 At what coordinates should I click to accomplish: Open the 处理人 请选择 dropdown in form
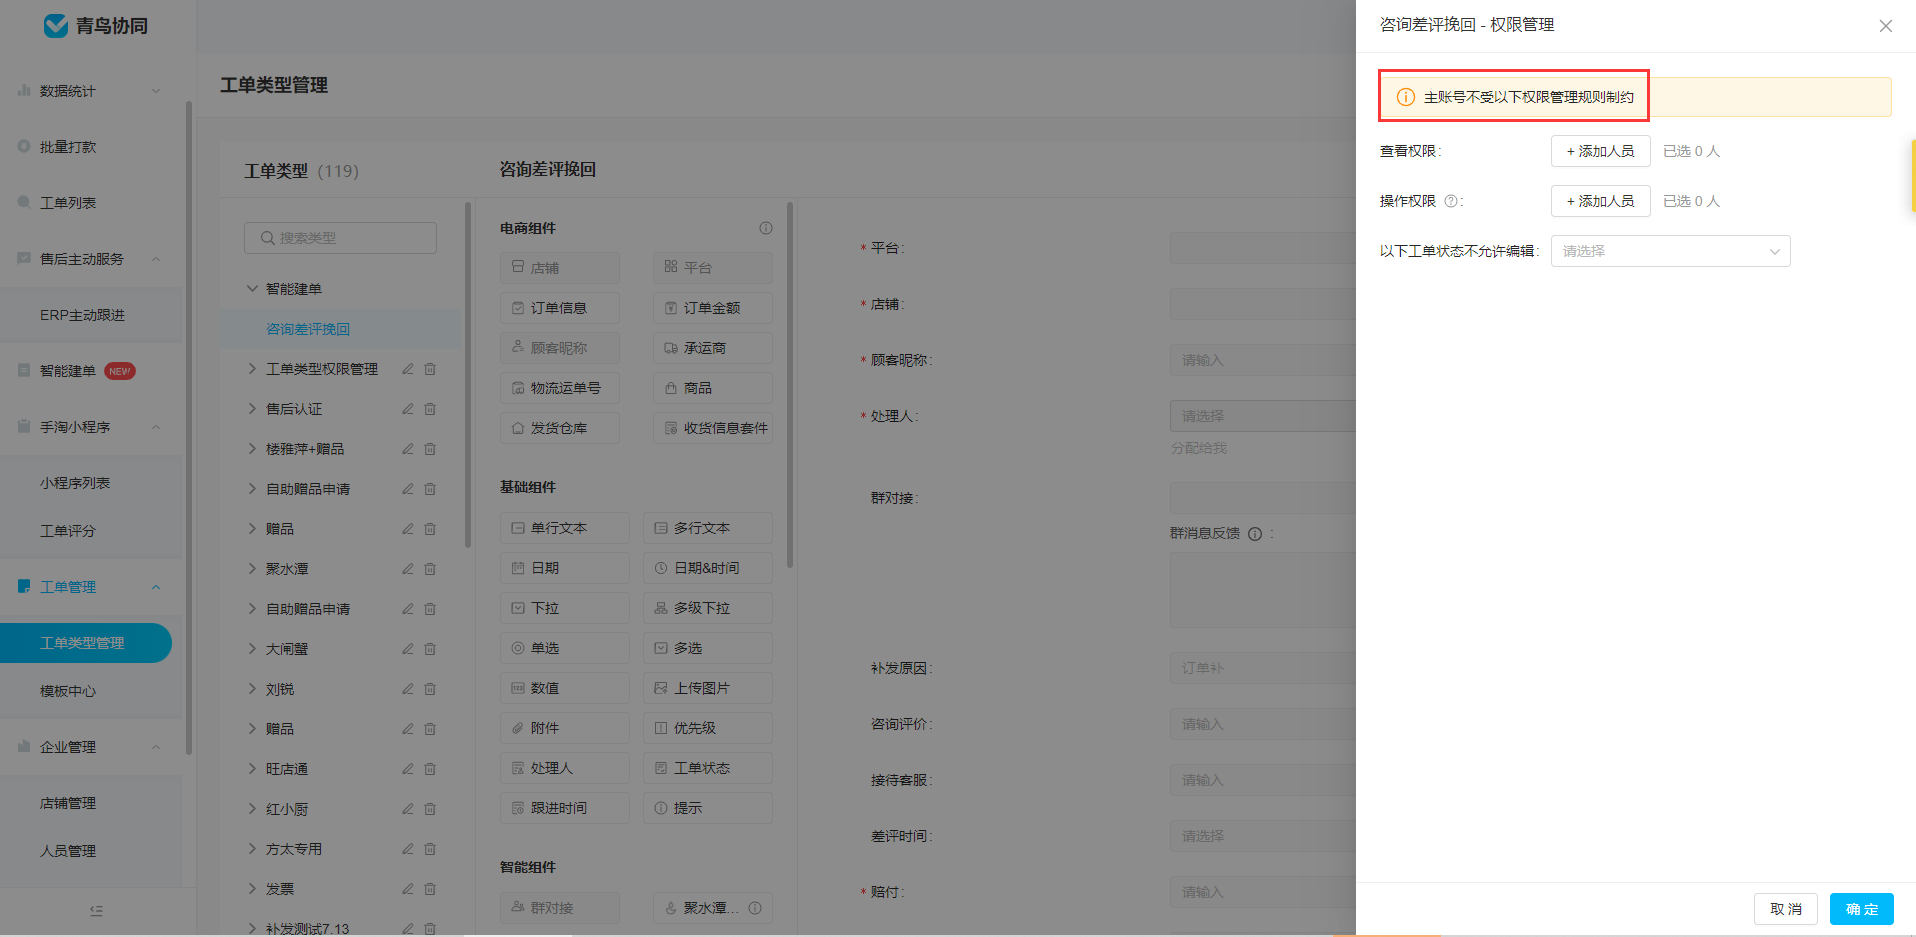pos(1263,416)
